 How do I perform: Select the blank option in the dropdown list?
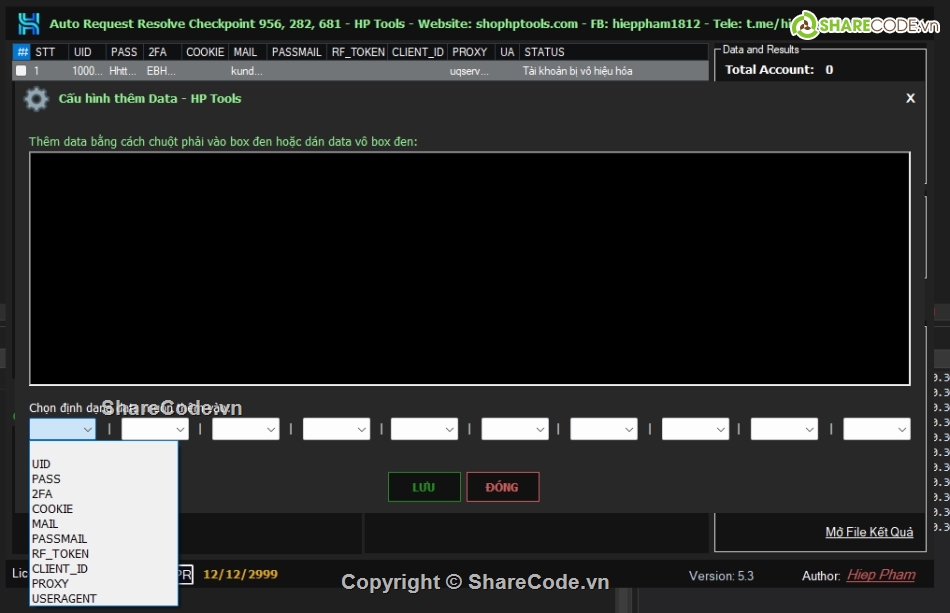[x=104, y=449]
